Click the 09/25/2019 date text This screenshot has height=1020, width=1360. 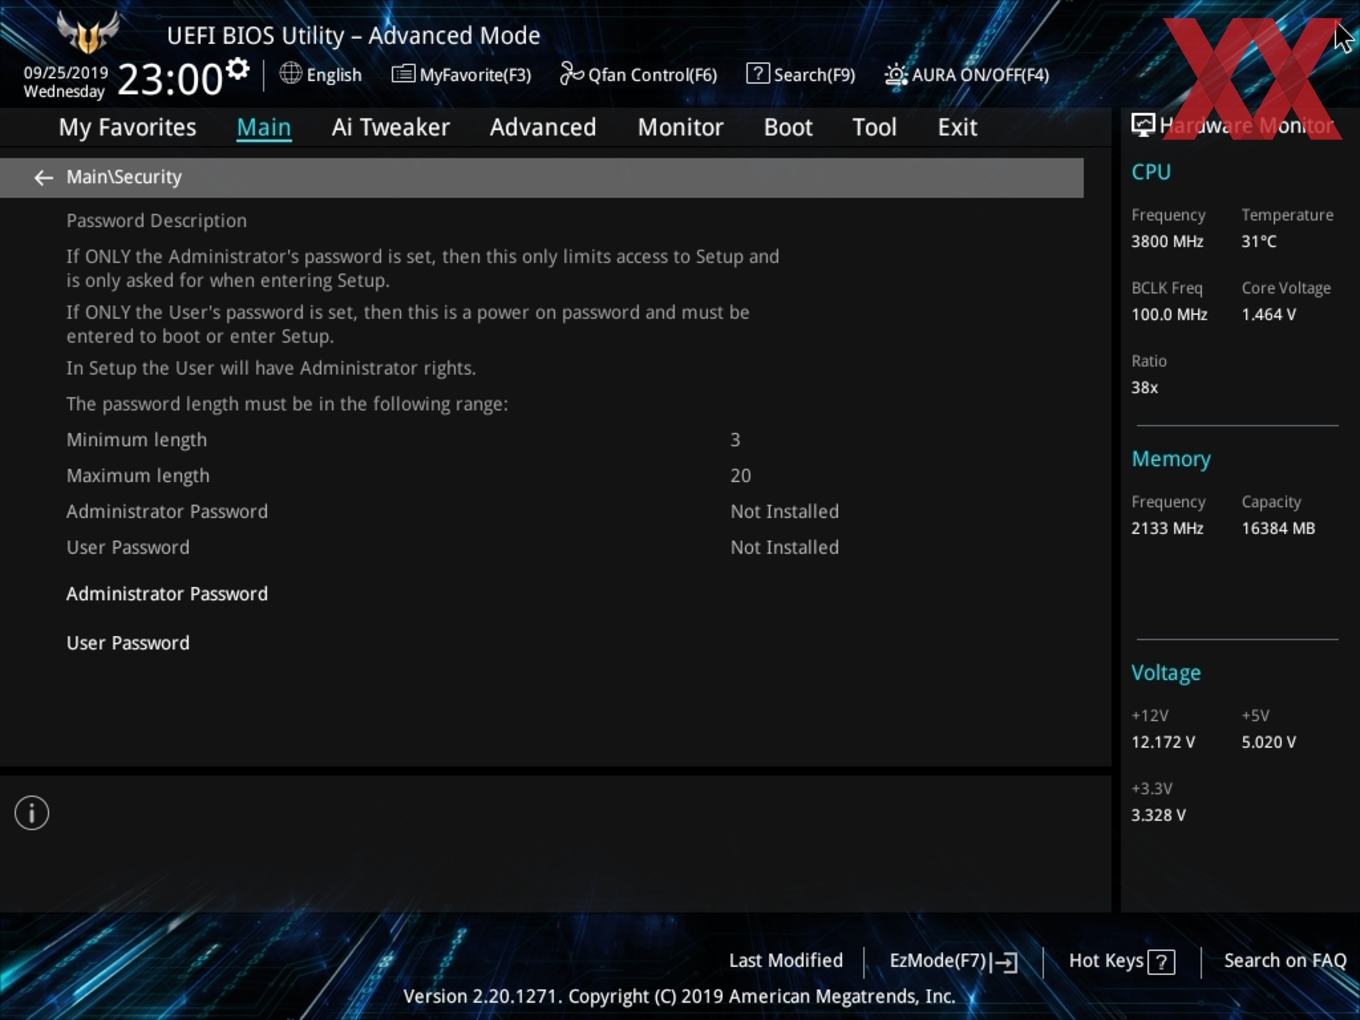click(x=66, y=73)
